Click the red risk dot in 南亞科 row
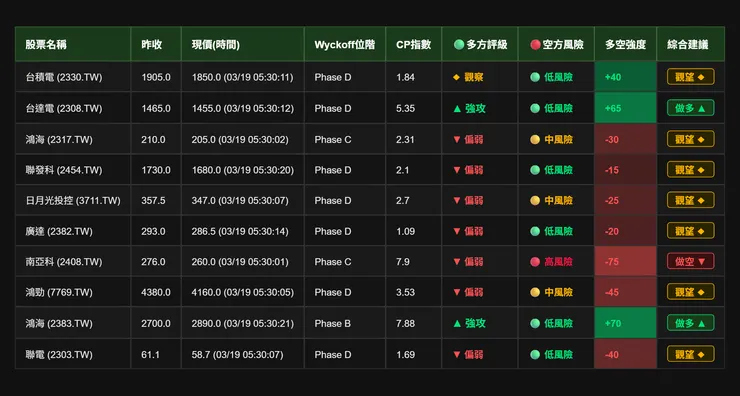 (535, 261)
